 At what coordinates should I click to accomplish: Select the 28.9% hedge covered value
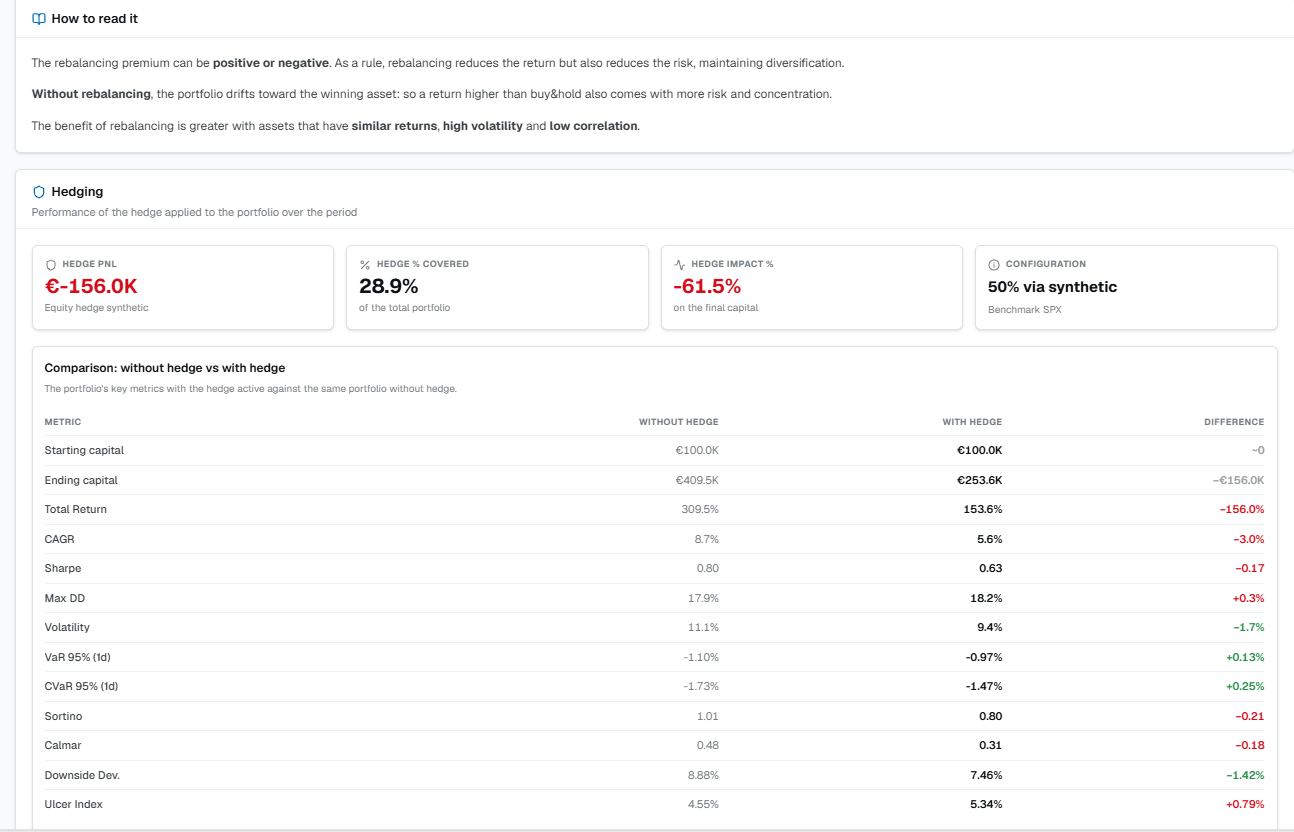coord(388,286)
